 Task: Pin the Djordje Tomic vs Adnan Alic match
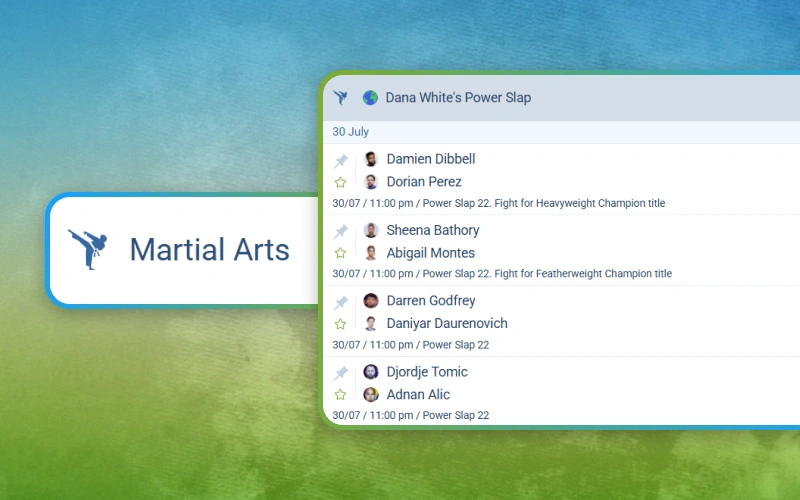click(340, 373)
